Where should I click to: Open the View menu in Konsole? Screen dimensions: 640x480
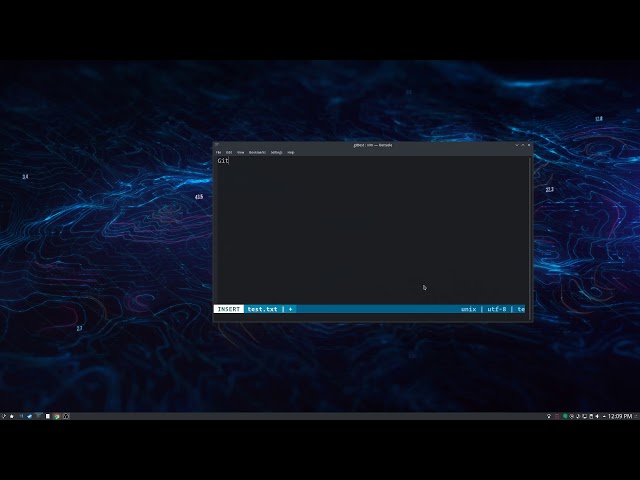click(240, 152)
